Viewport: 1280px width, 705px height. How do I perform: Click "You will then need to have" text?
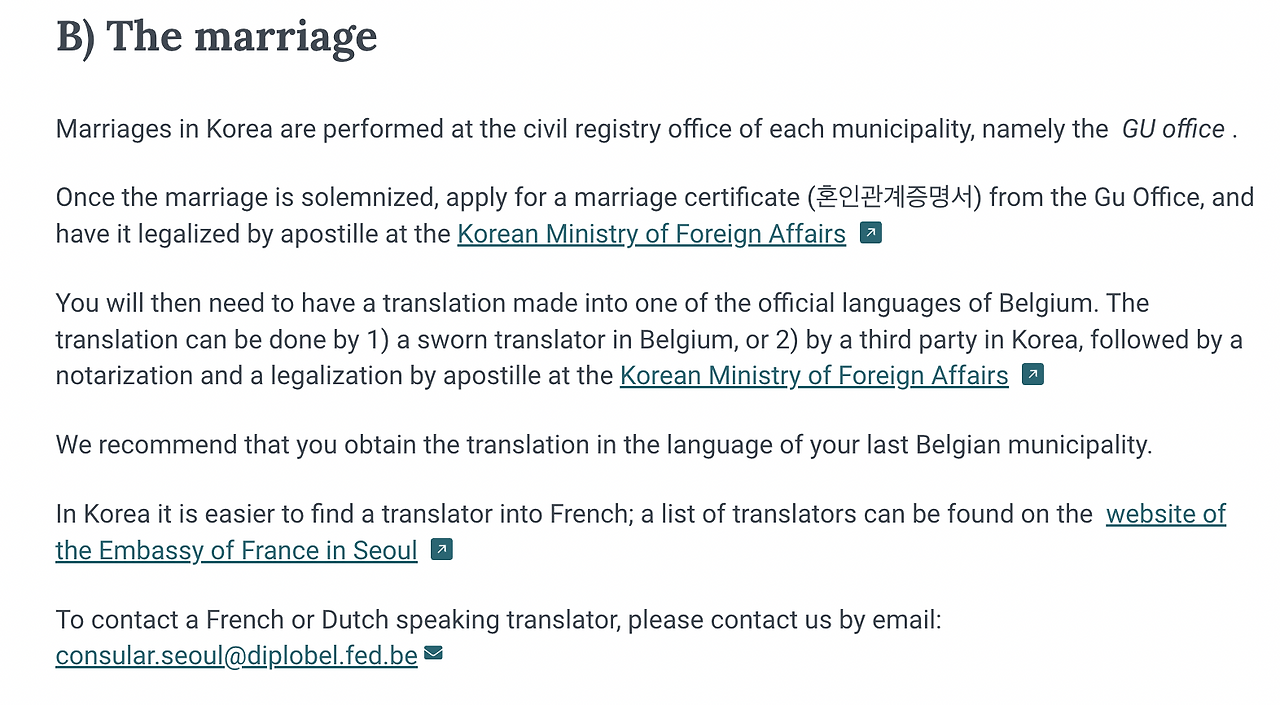(x=216, y=303)
